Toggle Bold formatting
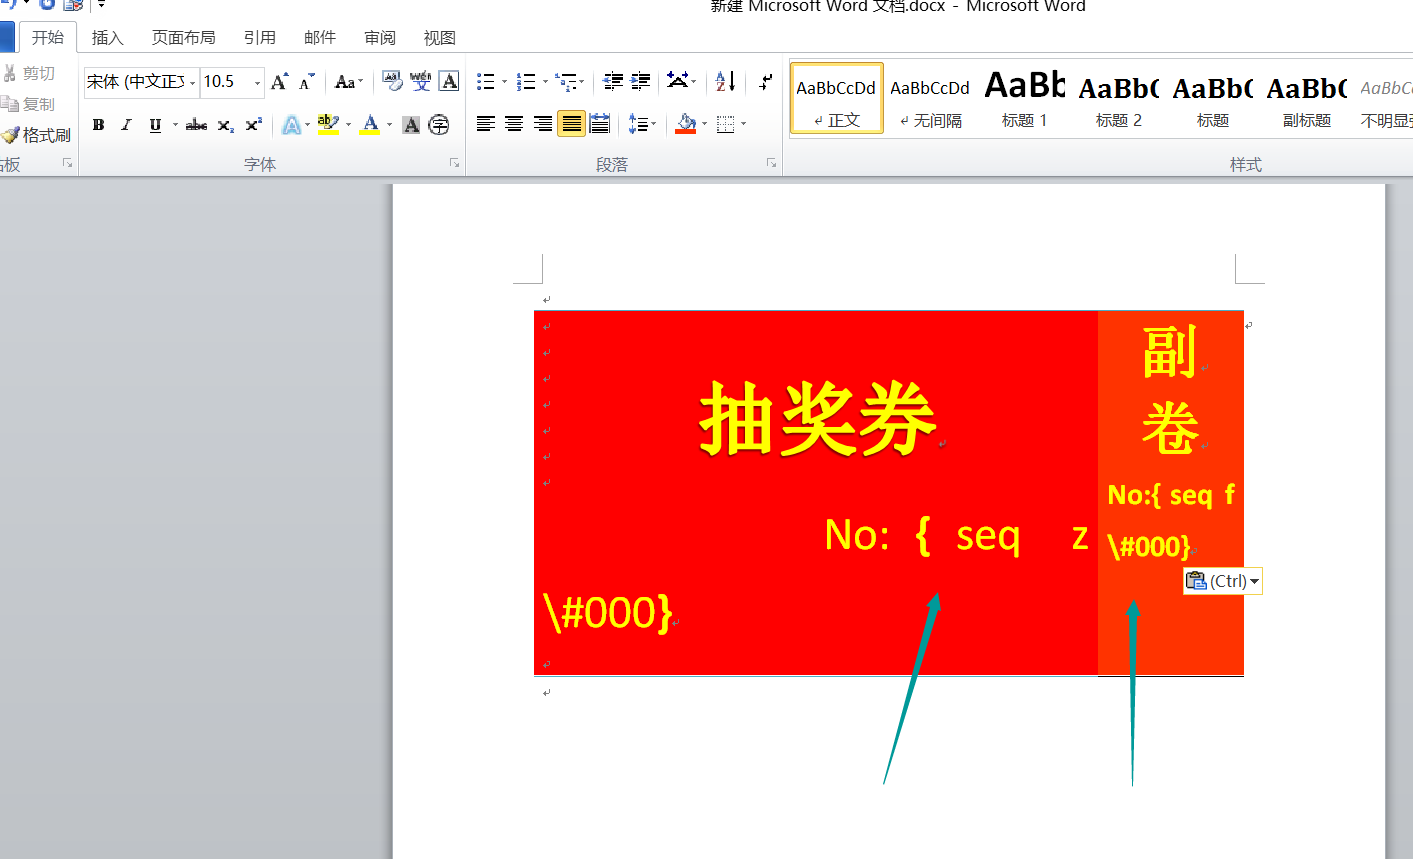The width and height of the screenshot is (1413, 859). pyautogui.click(x=98, y=125)
